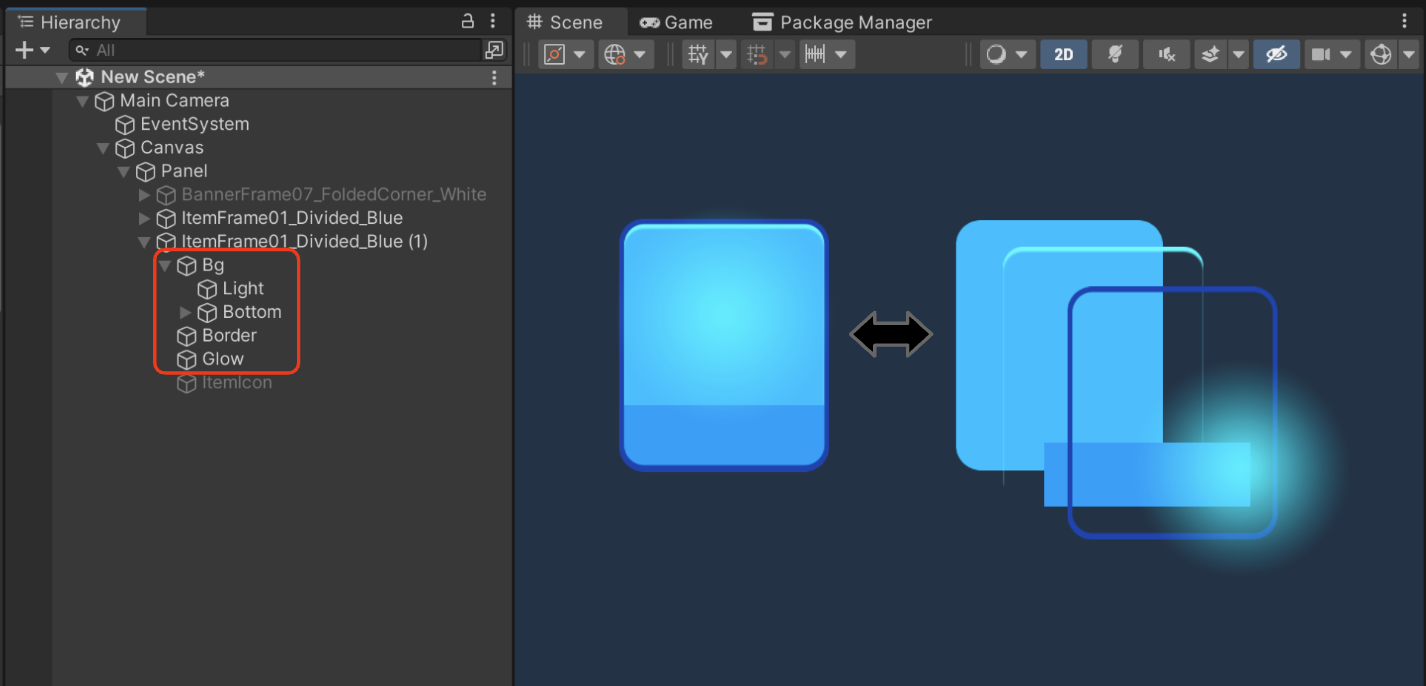The height and width of the screenshot is (686, 1426).
Task: Click the Hierarchy panel lock icon
Action: tap(467, 21)
